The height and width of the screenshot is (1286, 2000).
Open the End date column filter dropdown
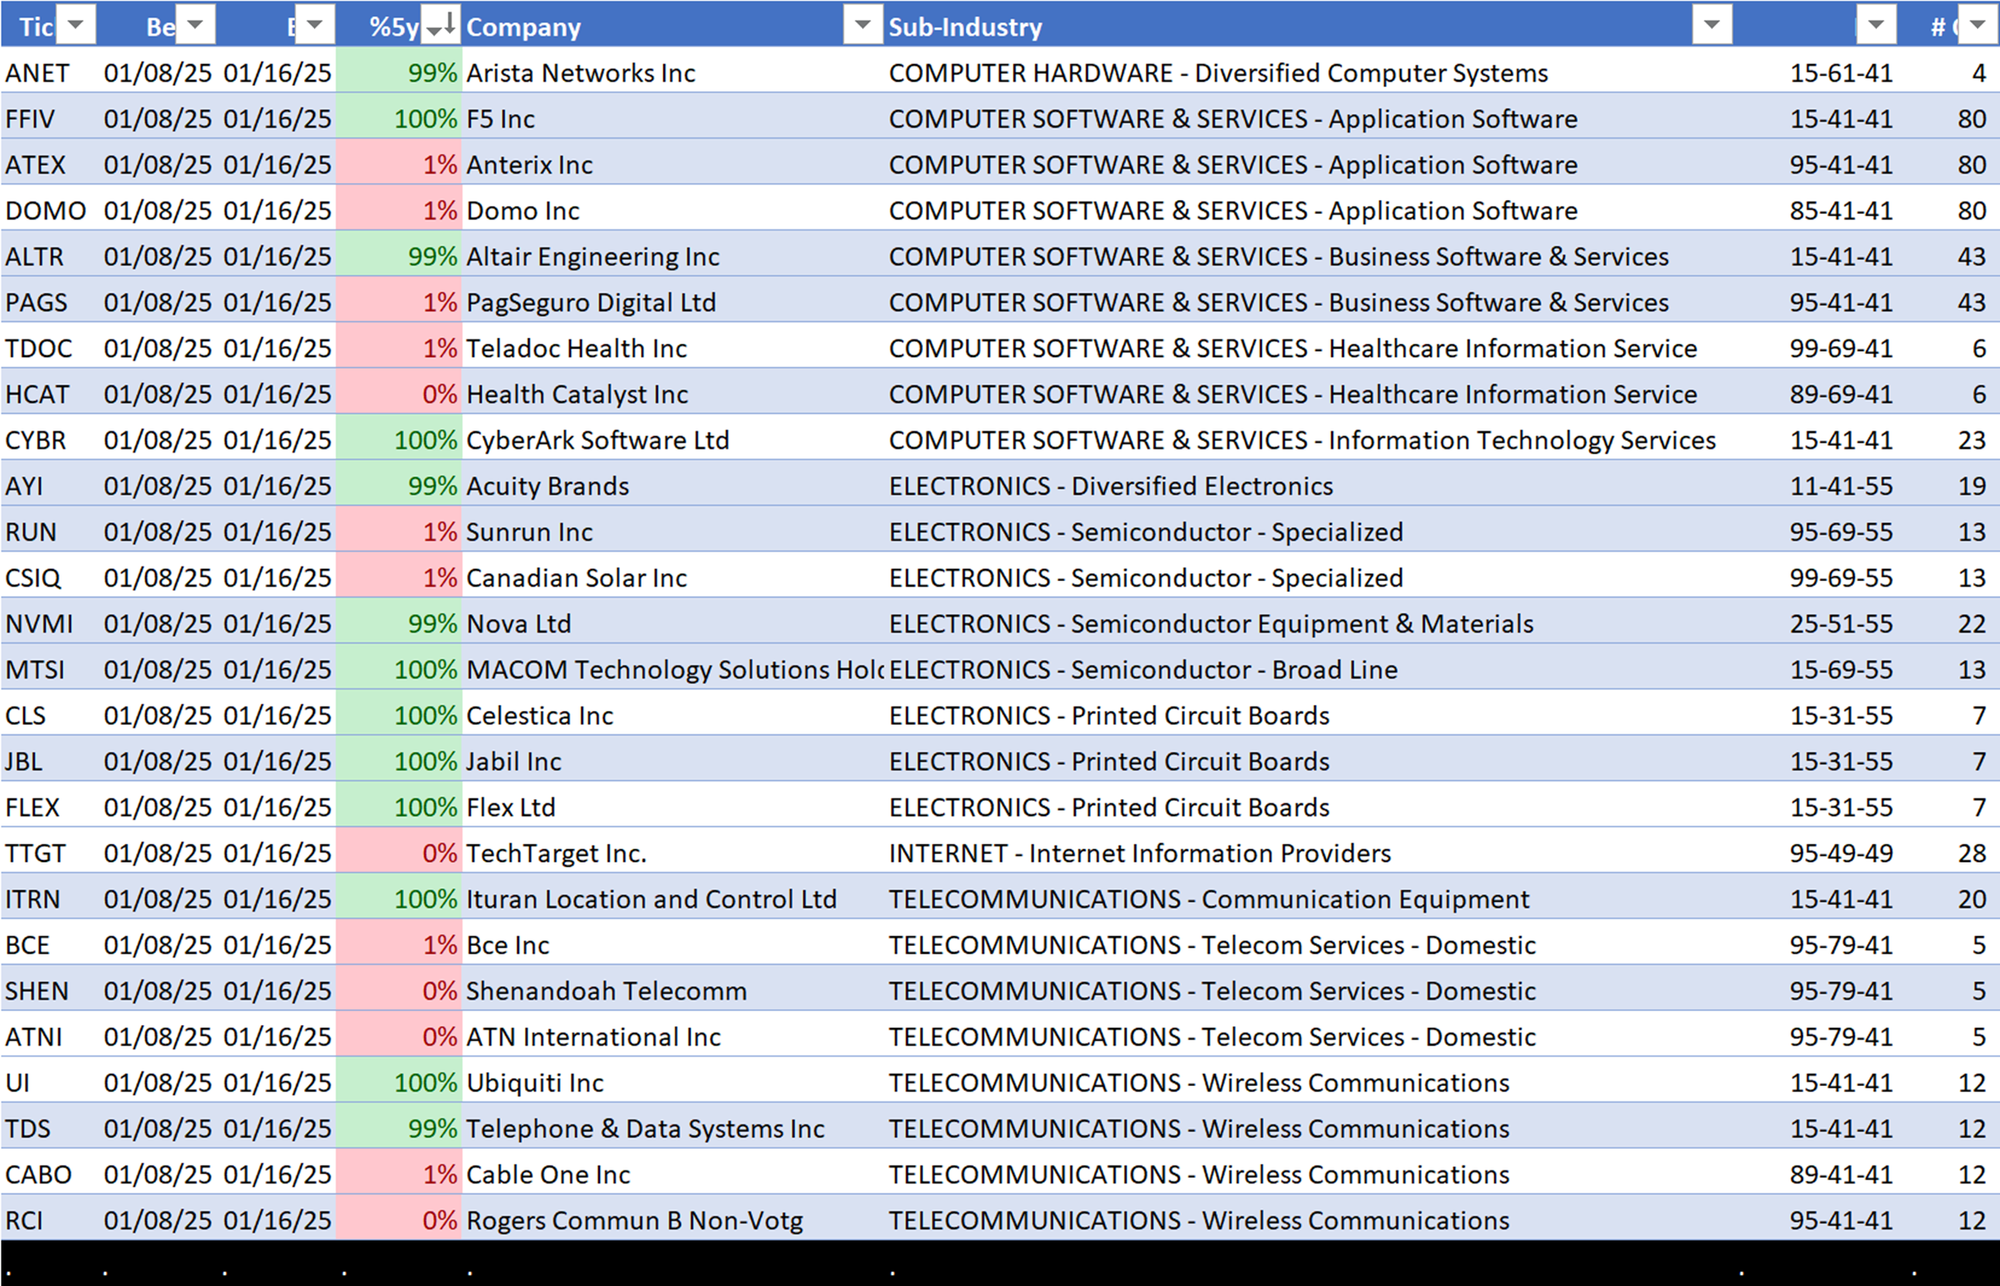pos(314,26)
